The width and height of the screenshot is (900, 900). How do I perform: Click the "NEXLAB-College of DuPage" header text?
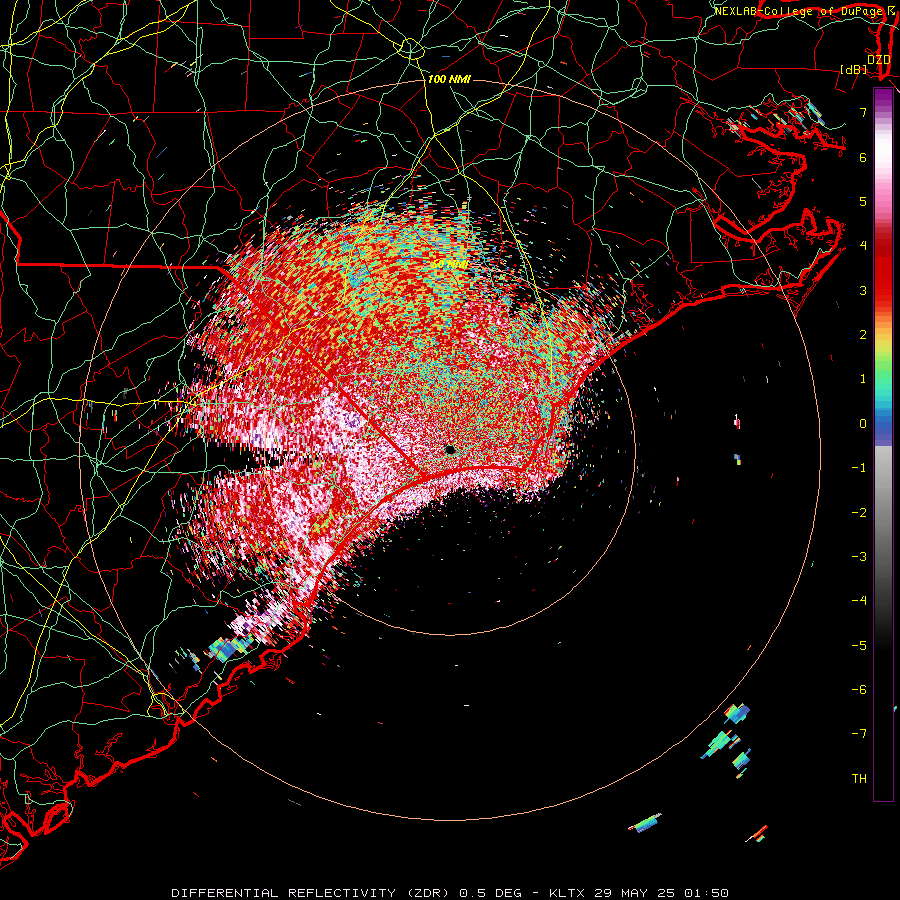click(798, 11)
